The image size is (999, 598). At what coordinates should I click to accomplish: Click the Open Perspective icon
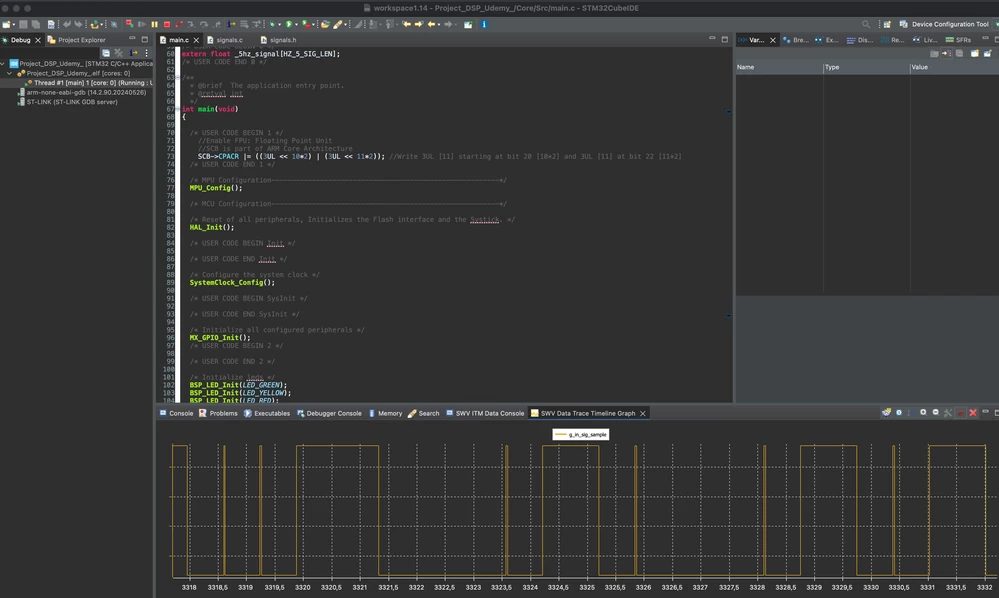887,24
